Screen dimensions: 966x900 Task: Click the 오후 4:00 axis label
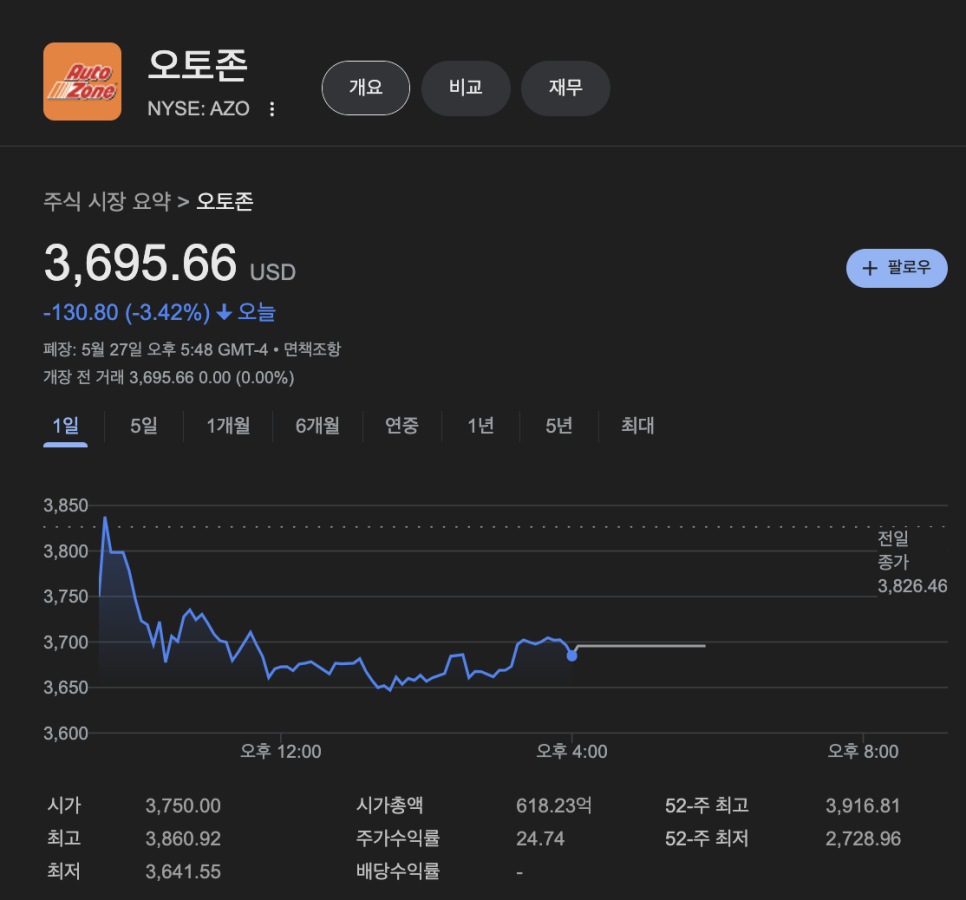572,752
